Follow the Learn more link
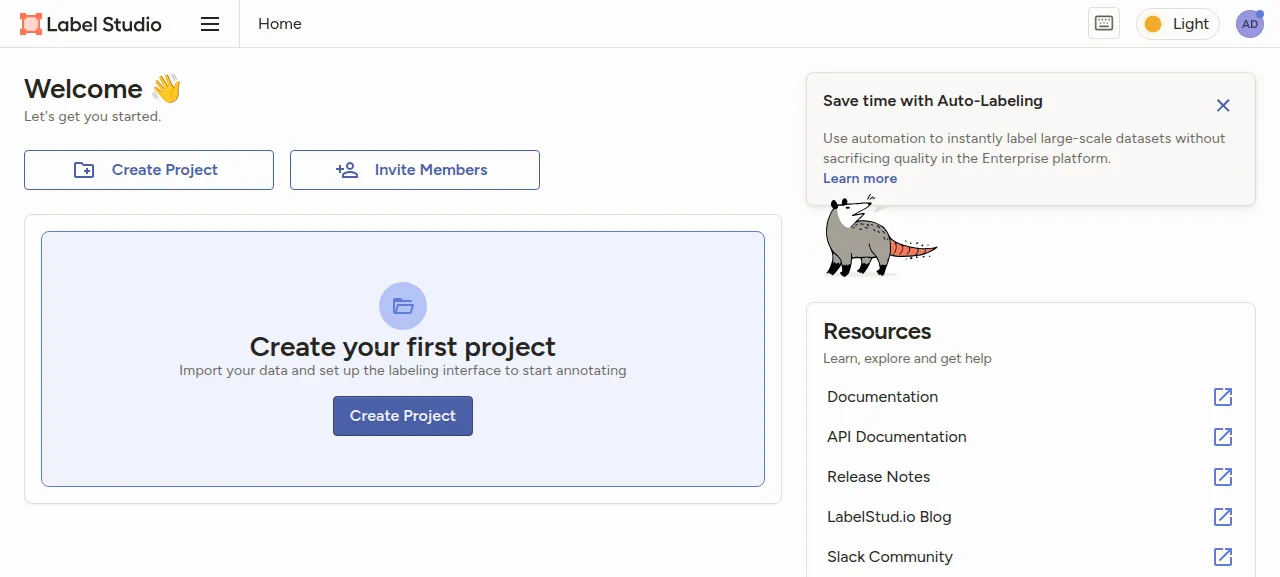Image resolution: width=1280 pixels, height=577 pixels. click(x=860, y=178)
